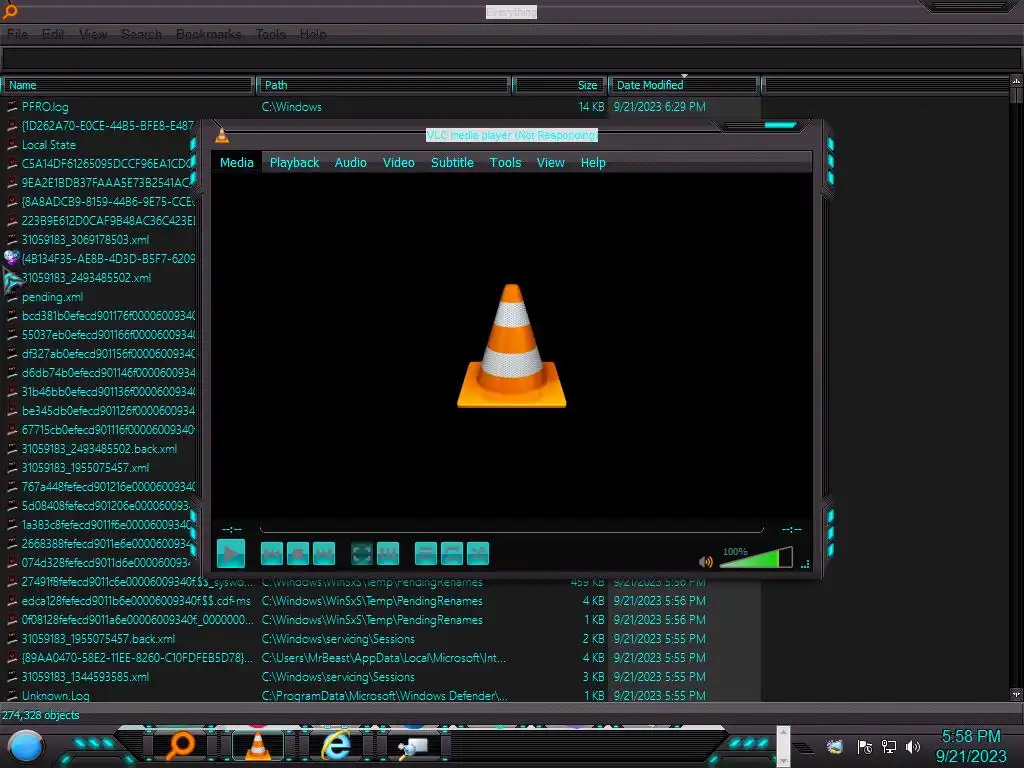Click the taskbar clock showing 5:58 PM

pos(971,746)
